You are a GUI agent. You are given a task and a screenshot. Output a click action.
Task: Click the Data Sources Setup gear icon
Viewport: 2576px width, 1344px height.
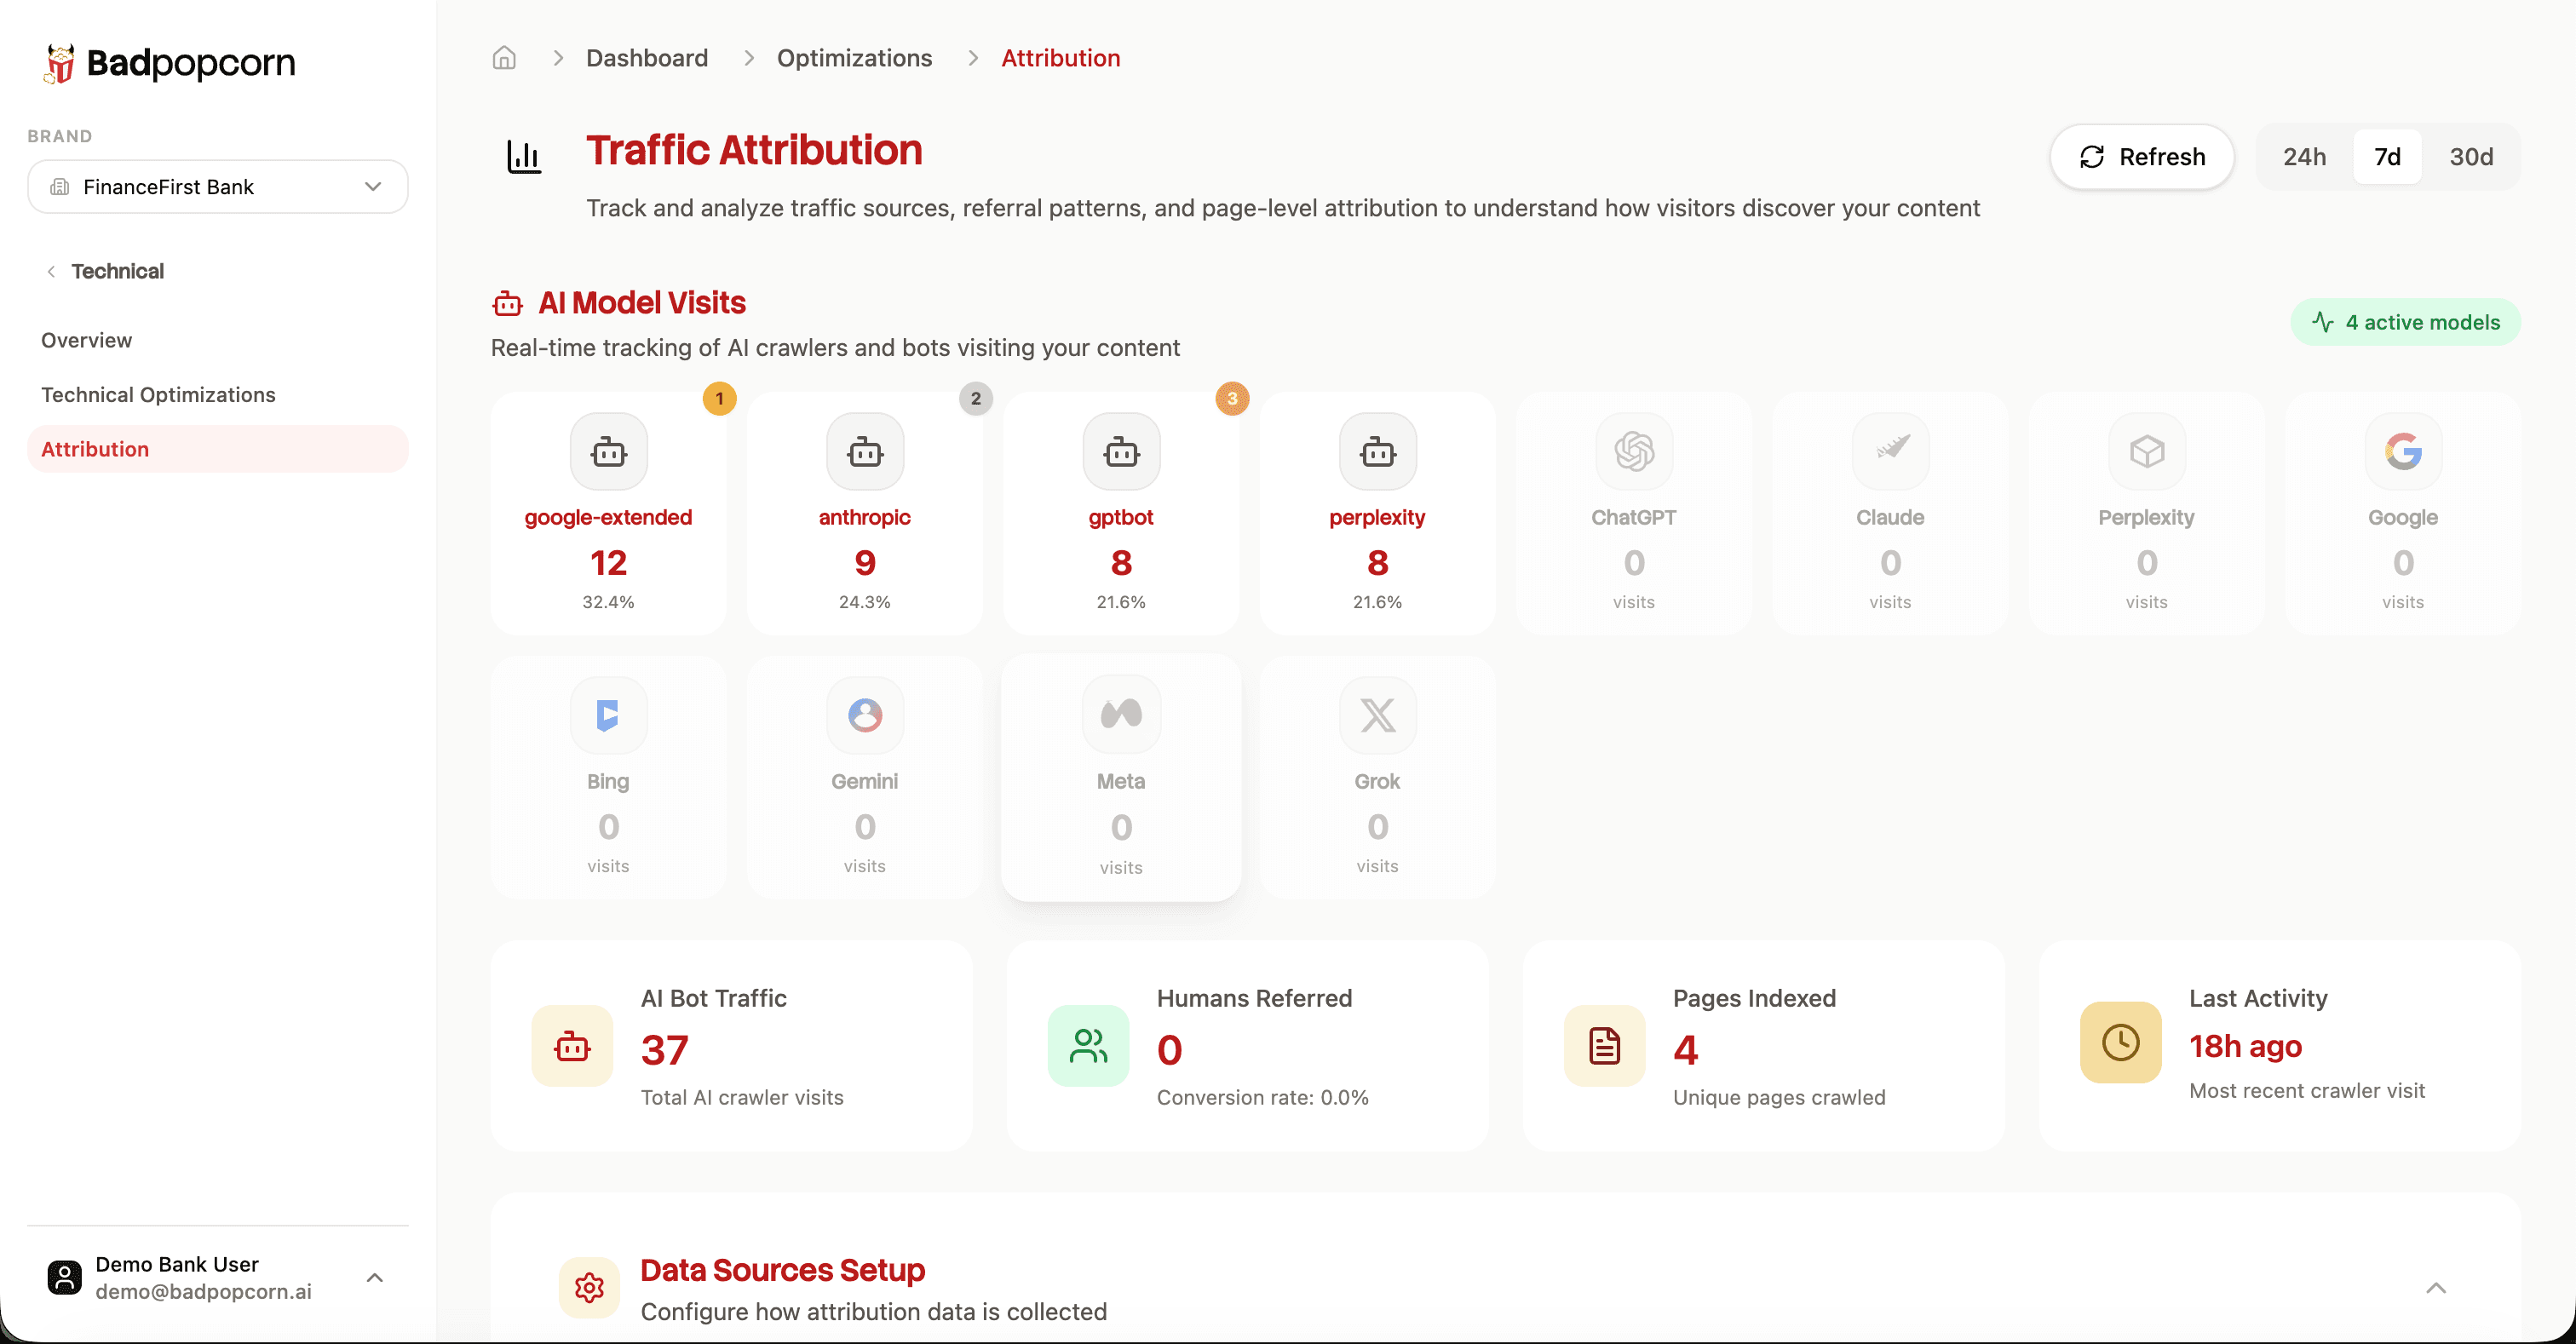[x=589, y=1288]
